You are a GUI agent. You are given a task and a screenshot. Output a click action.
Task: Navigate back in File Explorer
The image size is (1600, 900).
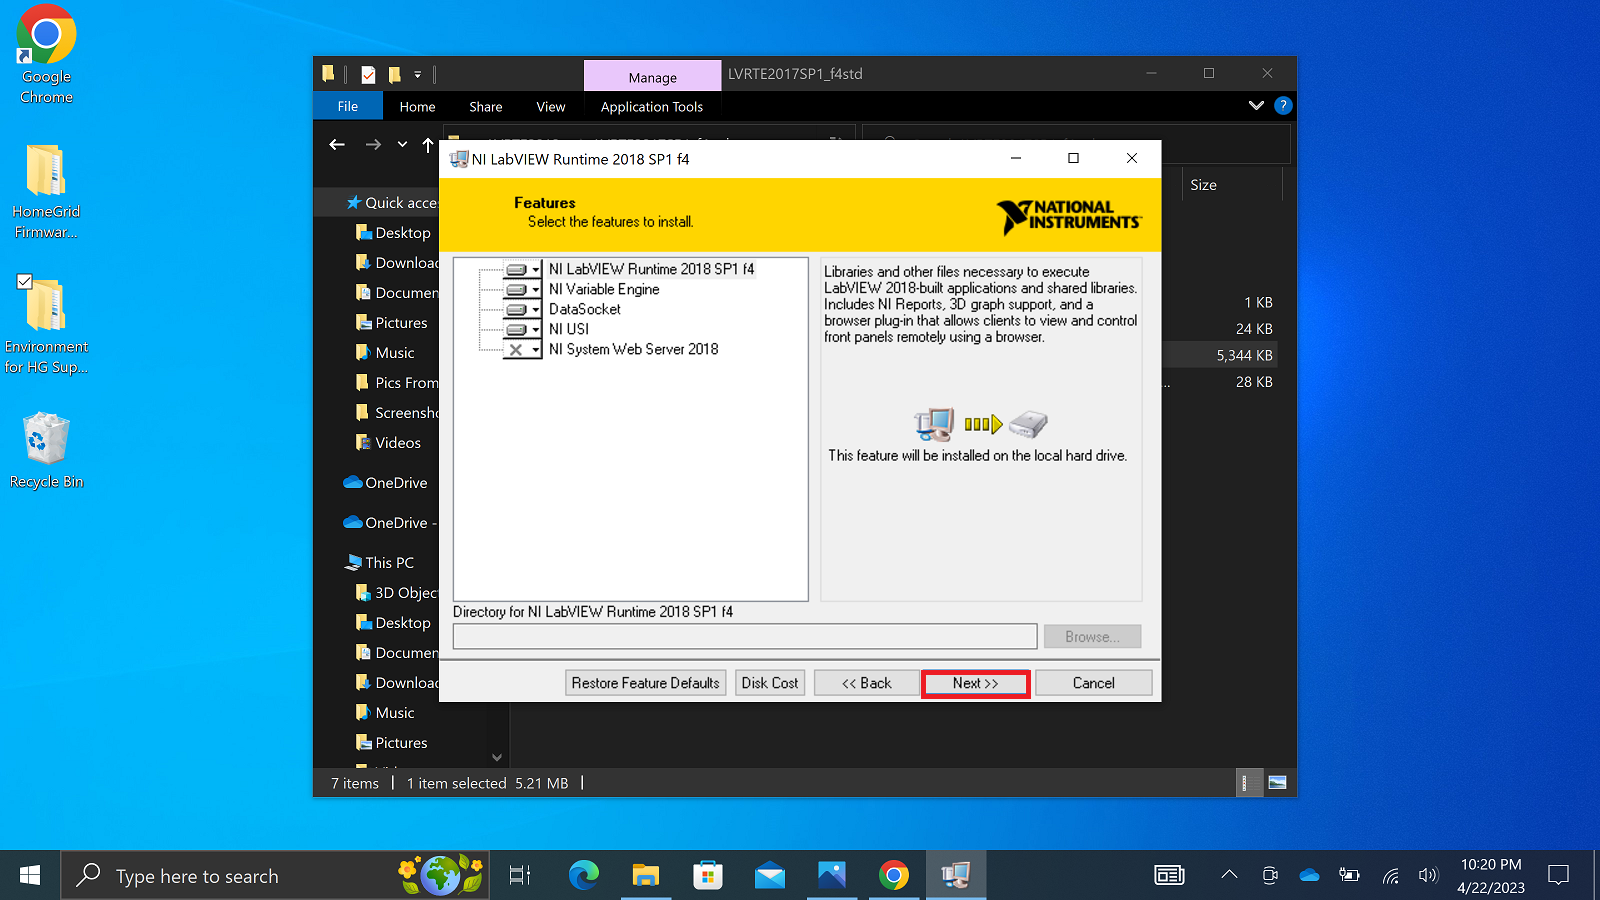coord(337,145)
